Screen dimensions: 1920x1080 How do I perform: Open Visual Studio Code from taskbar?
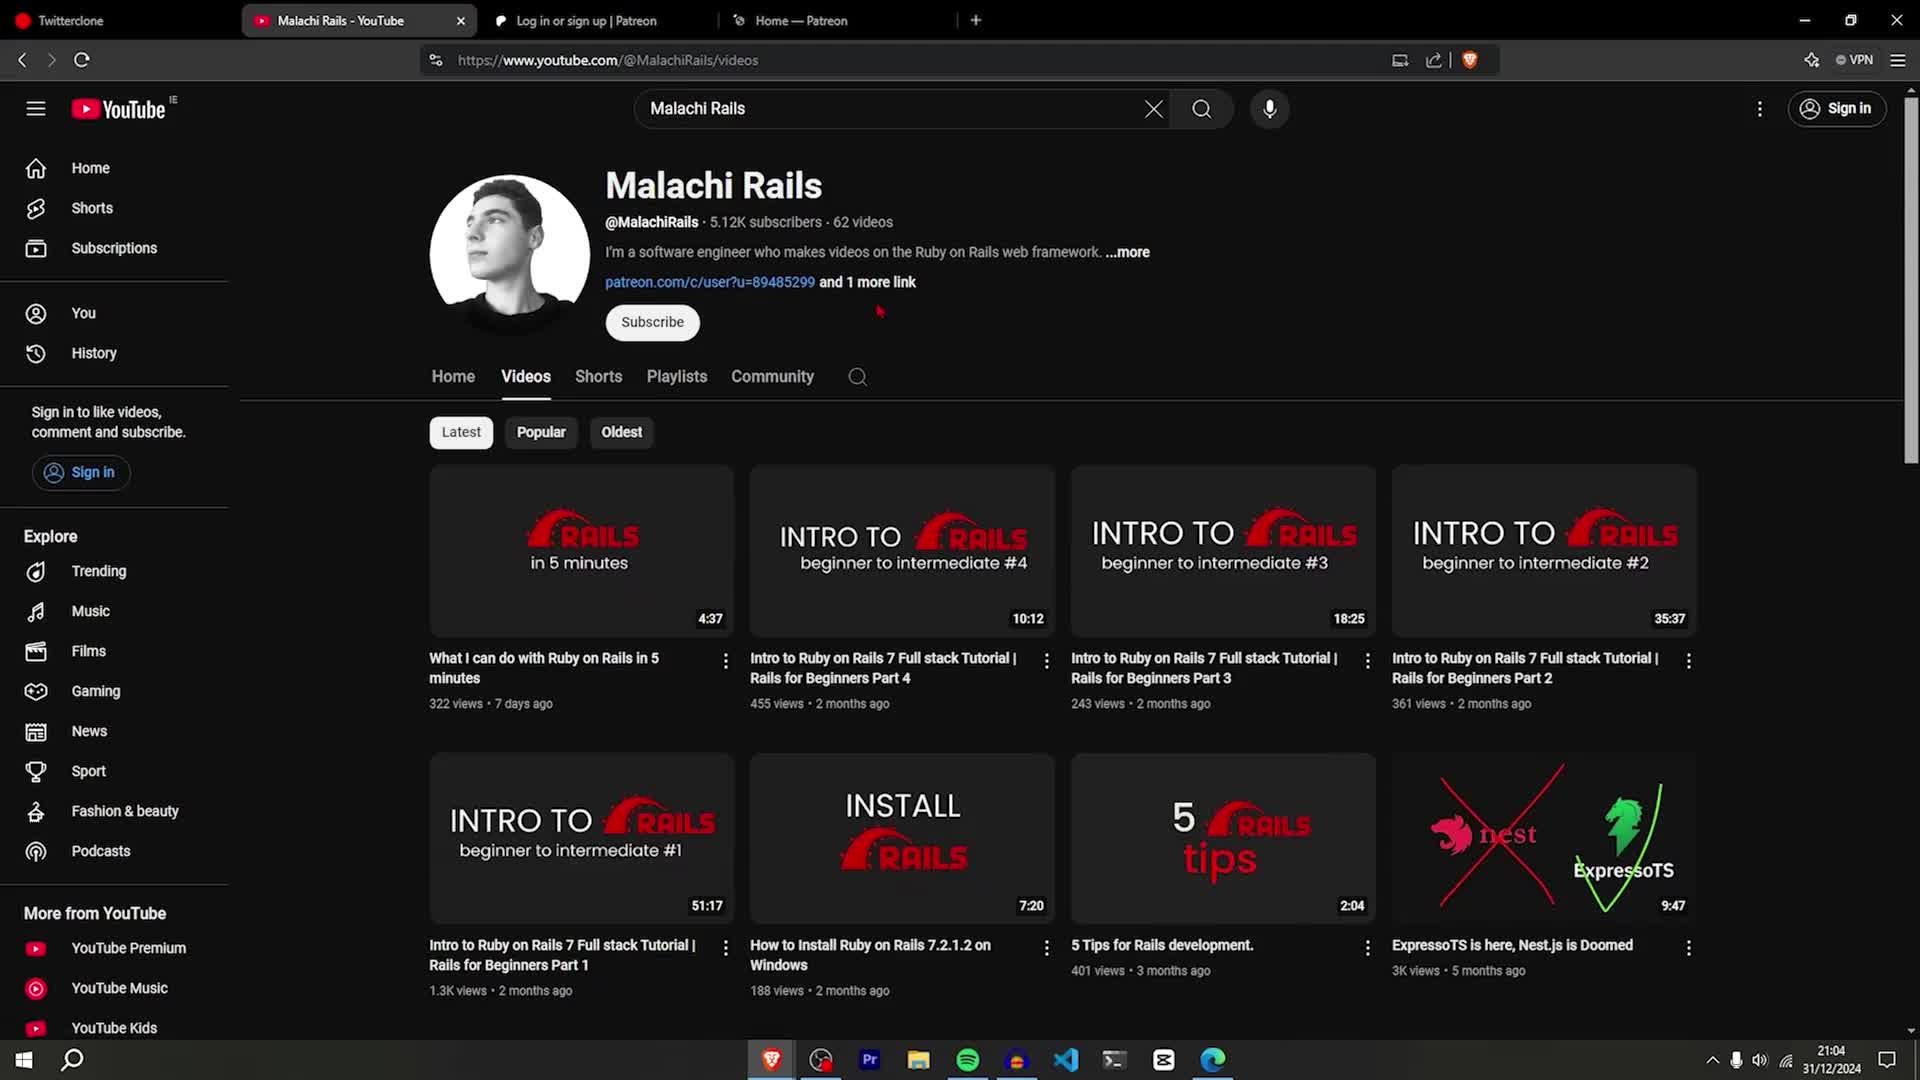coord(1065,1060)
